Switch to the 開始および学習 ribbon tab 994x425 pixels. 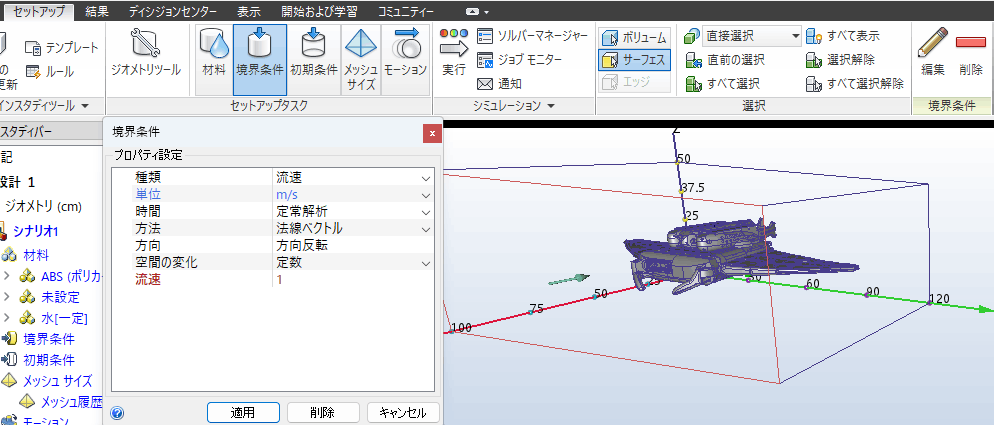[x=319, y=11]
